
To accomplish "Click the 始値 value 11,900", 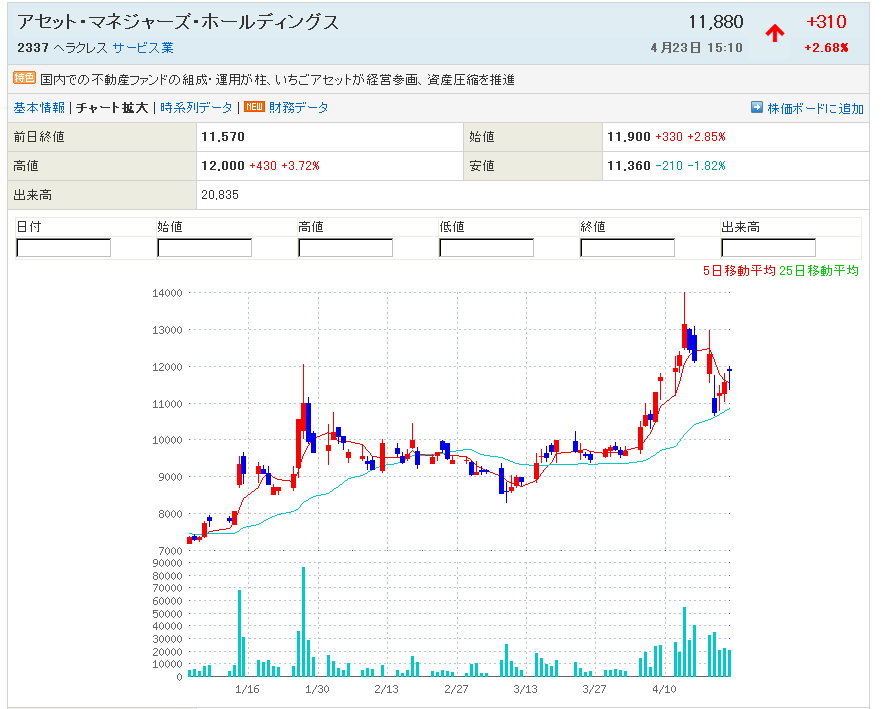I will point(629,137).
